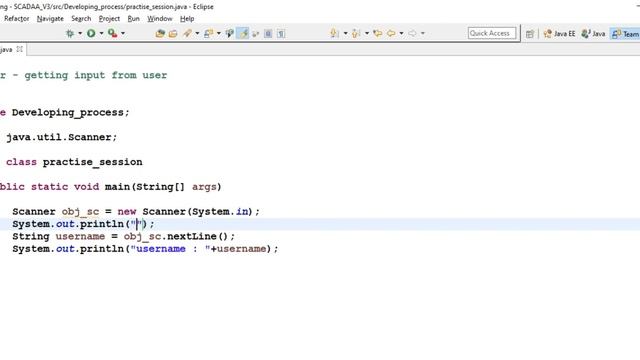Click 'obj_sc.nextLine();' in the code

point(180,237)
